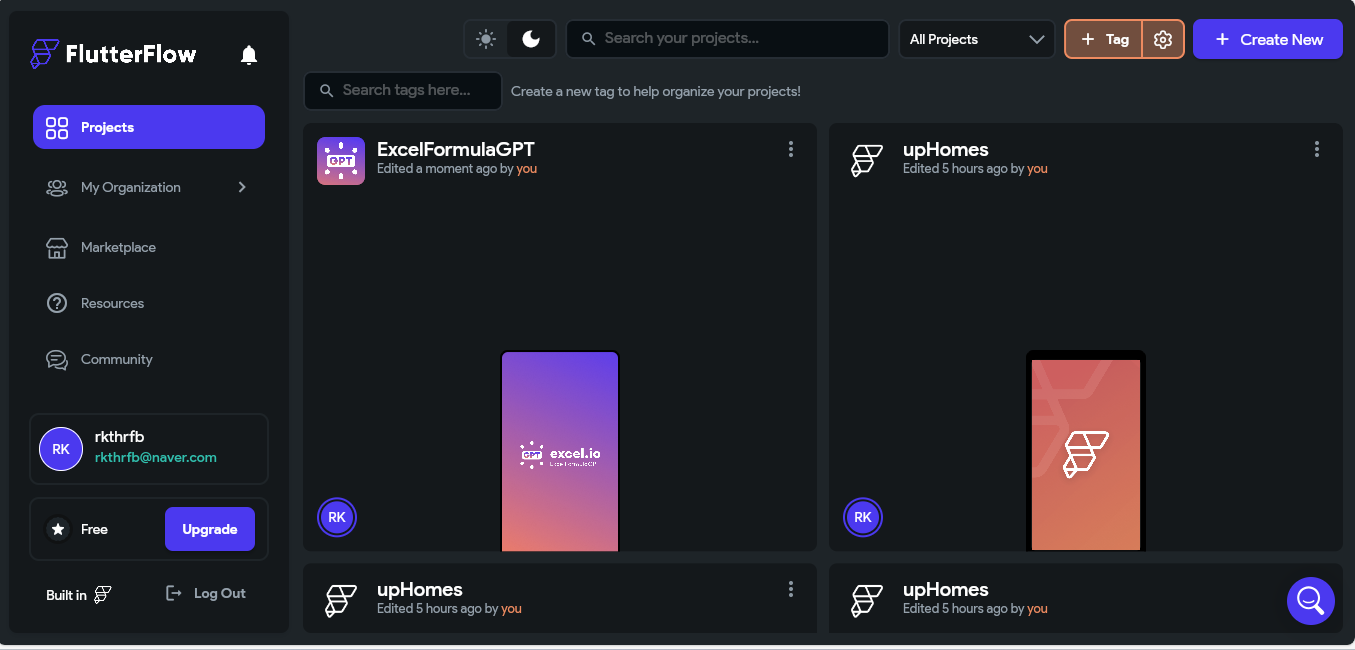Click the My Organization people icon
The image size is (1355, 650).
coord(57,187)
